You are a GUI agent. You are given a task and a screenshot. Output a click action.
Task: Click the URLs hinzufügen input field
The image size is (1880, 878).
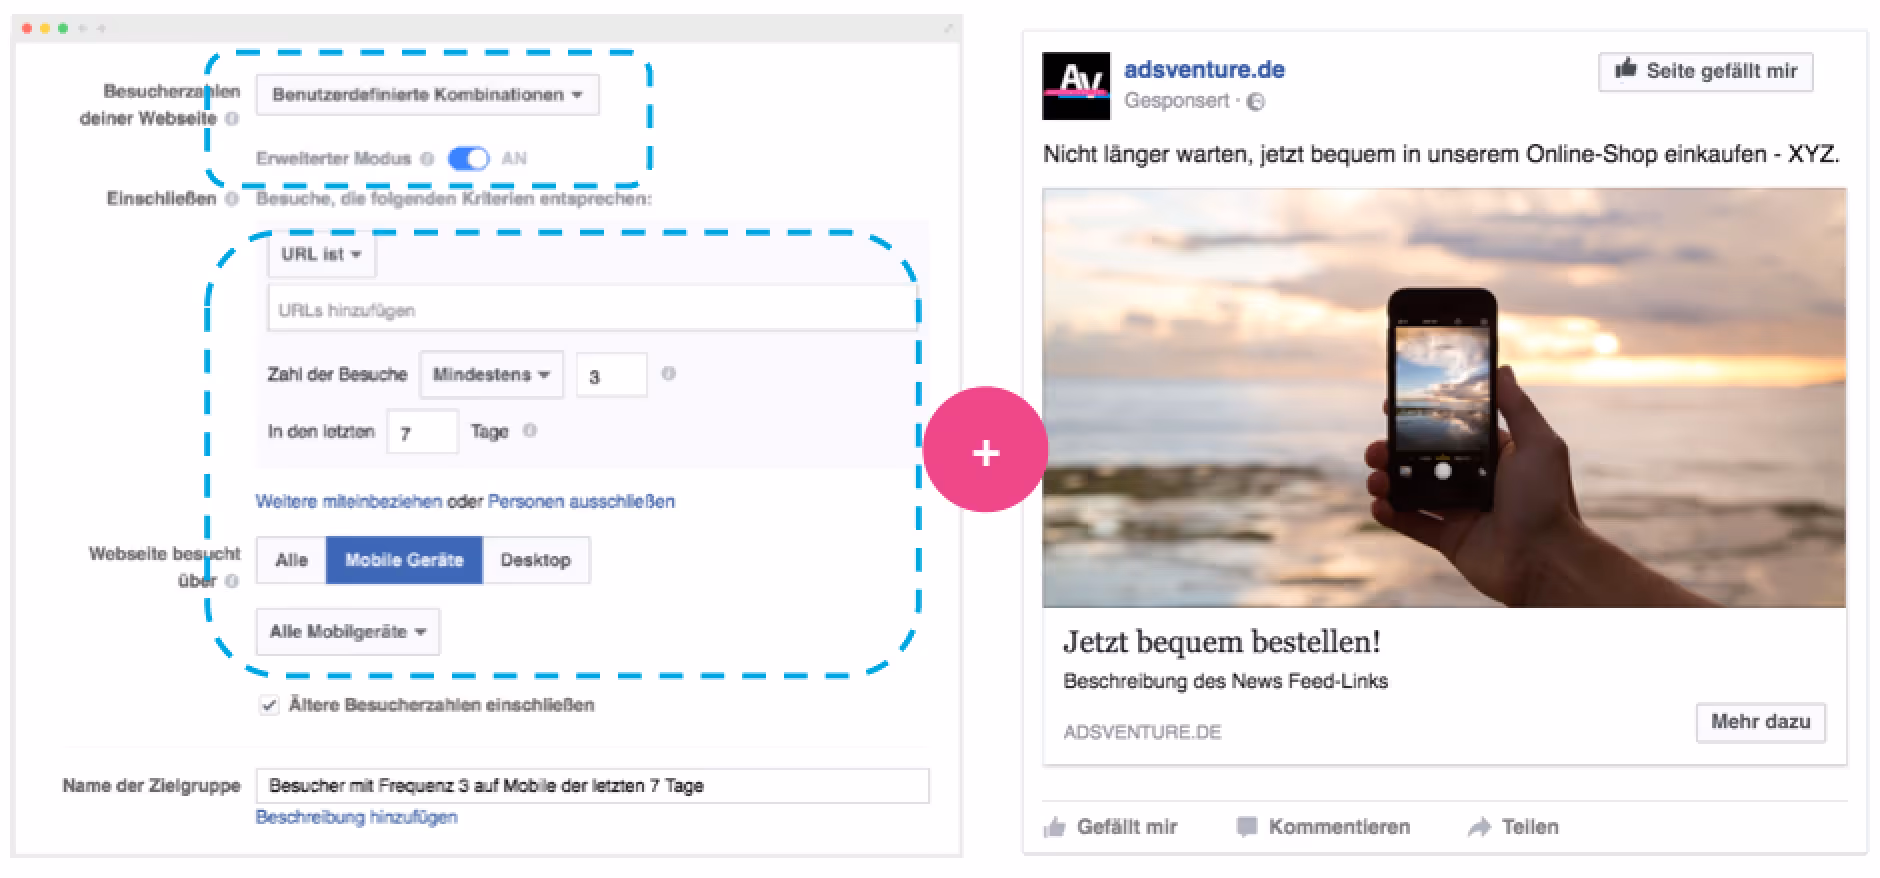592,309
